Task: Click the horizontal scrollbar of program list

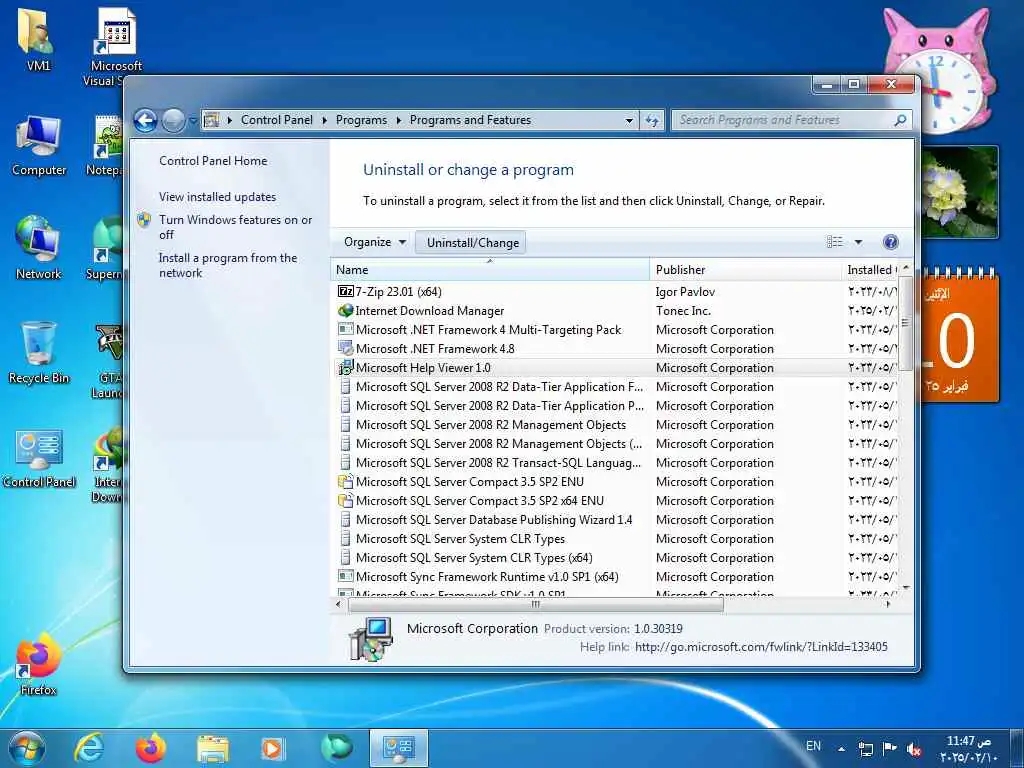Action: point(536,605)
